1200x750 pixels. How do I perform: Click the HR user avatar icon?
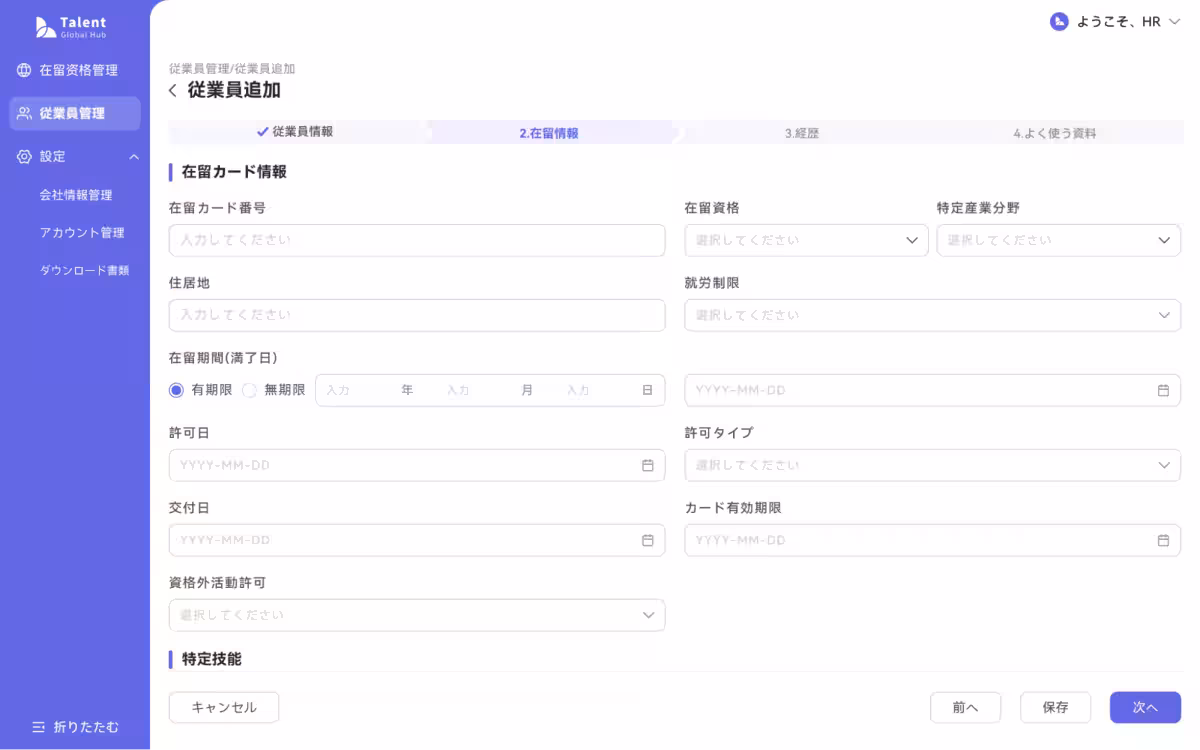pyautogui.click(x=1058, y=21)
